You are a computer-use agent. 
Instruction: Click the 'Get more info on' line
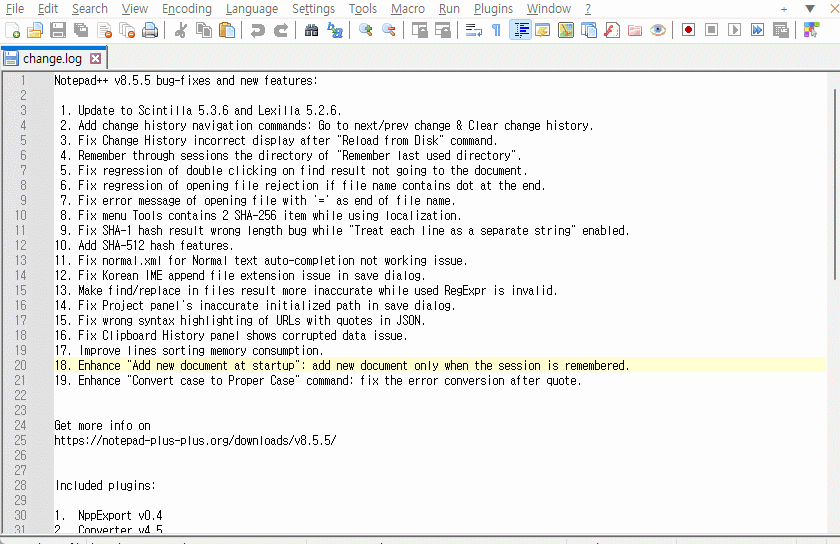[102, 426]
